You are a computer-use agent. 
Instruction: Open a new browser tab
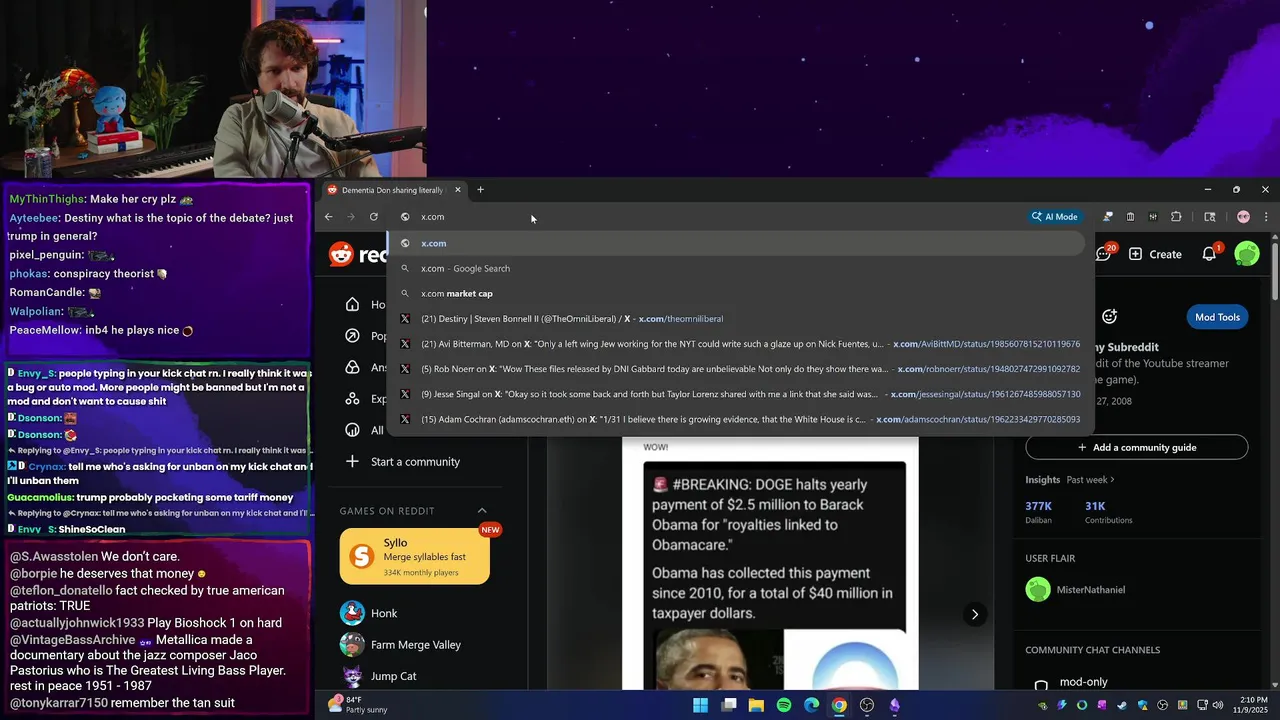tap(480, 190)
